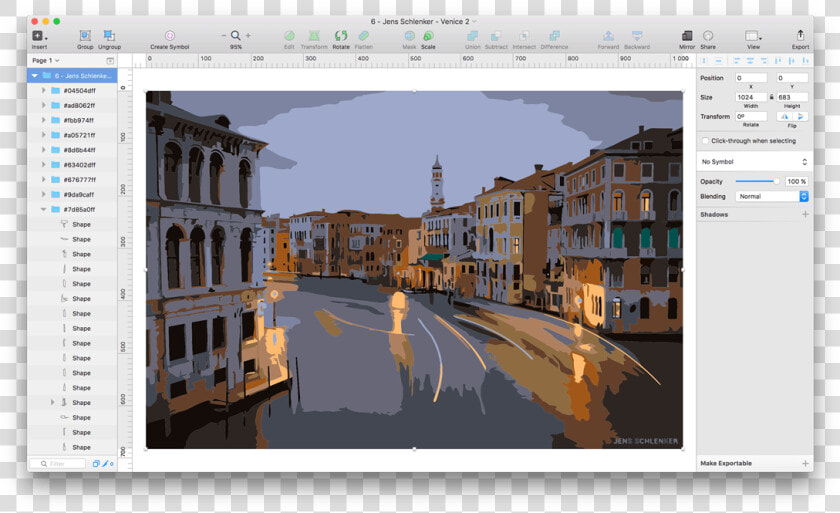This screenshot has width=840, height=513.
Task: Adjust the Opacity slider
Action: [758, 182]
